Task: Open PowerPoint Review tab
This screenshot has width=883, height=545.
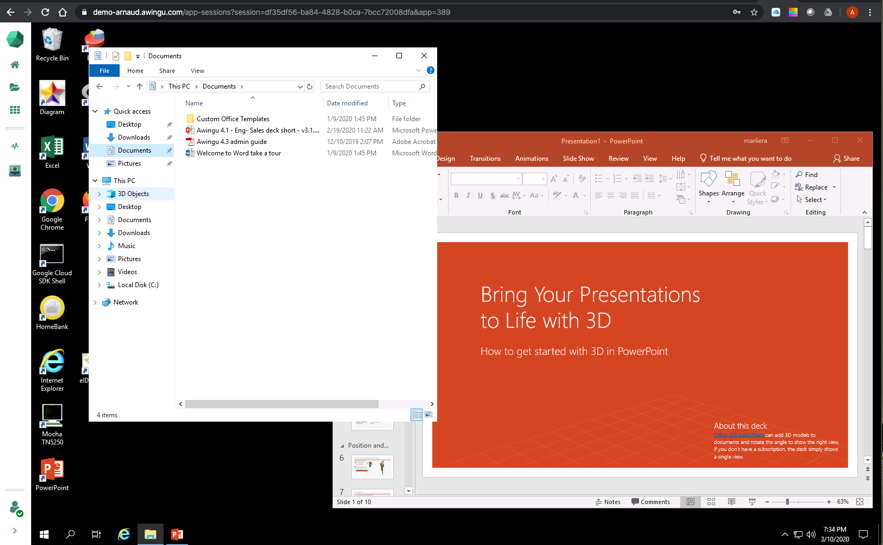Action: coord(618,158)
